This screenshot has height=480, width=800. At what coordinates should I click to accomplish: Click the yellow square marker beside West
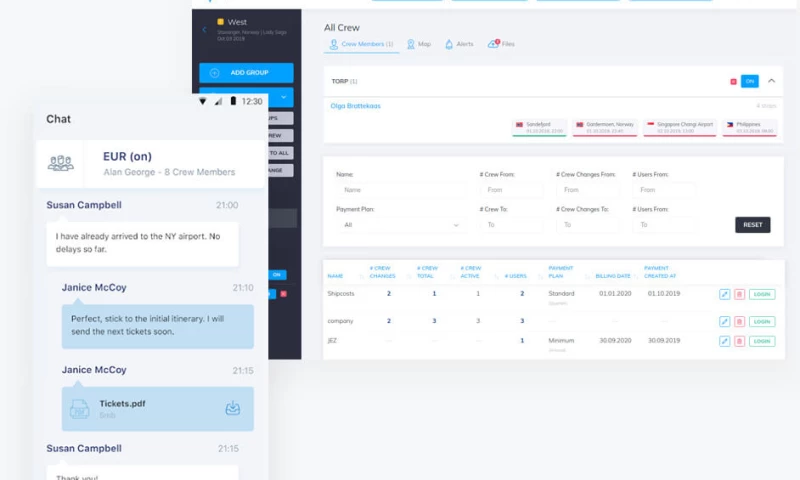[x=220, y=22]
